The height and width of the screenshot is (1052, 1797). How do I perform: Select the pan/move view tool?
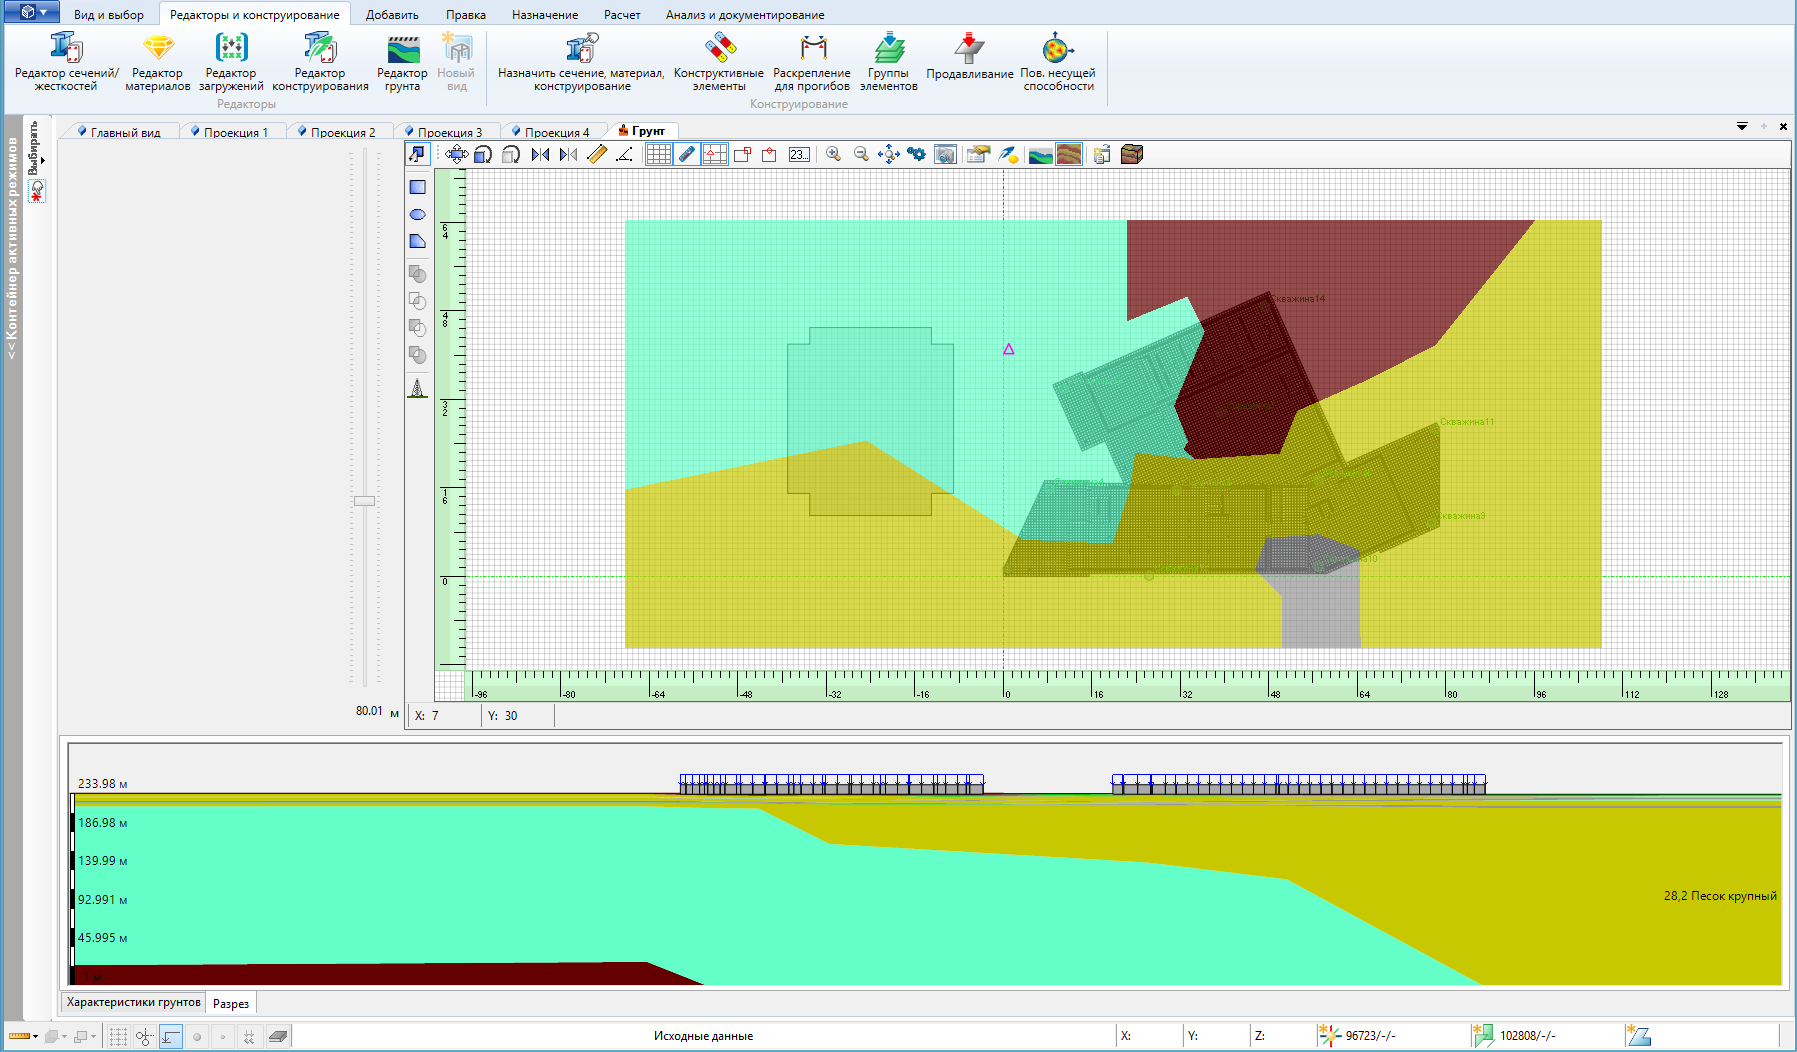[x=456, y=154]
